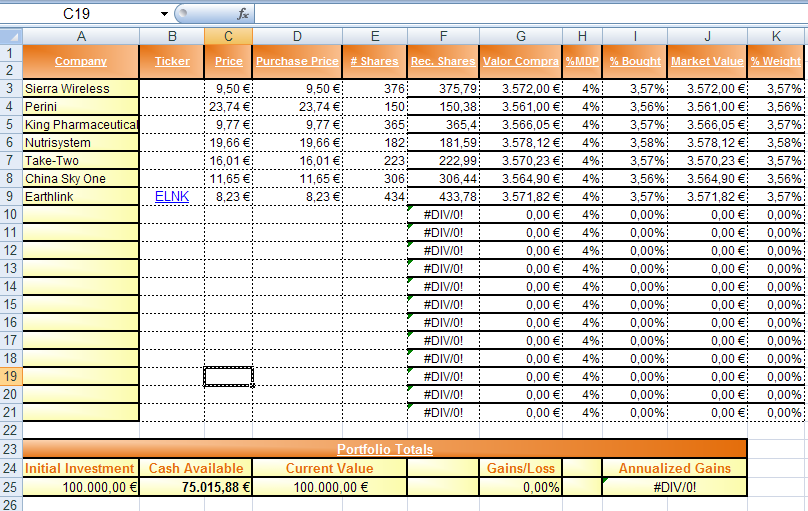Image resolution: width=808 pixels, height=511 pixels.
Task: Click the #DIV/0! cell in row 21
Action: [x=443, y=413]
